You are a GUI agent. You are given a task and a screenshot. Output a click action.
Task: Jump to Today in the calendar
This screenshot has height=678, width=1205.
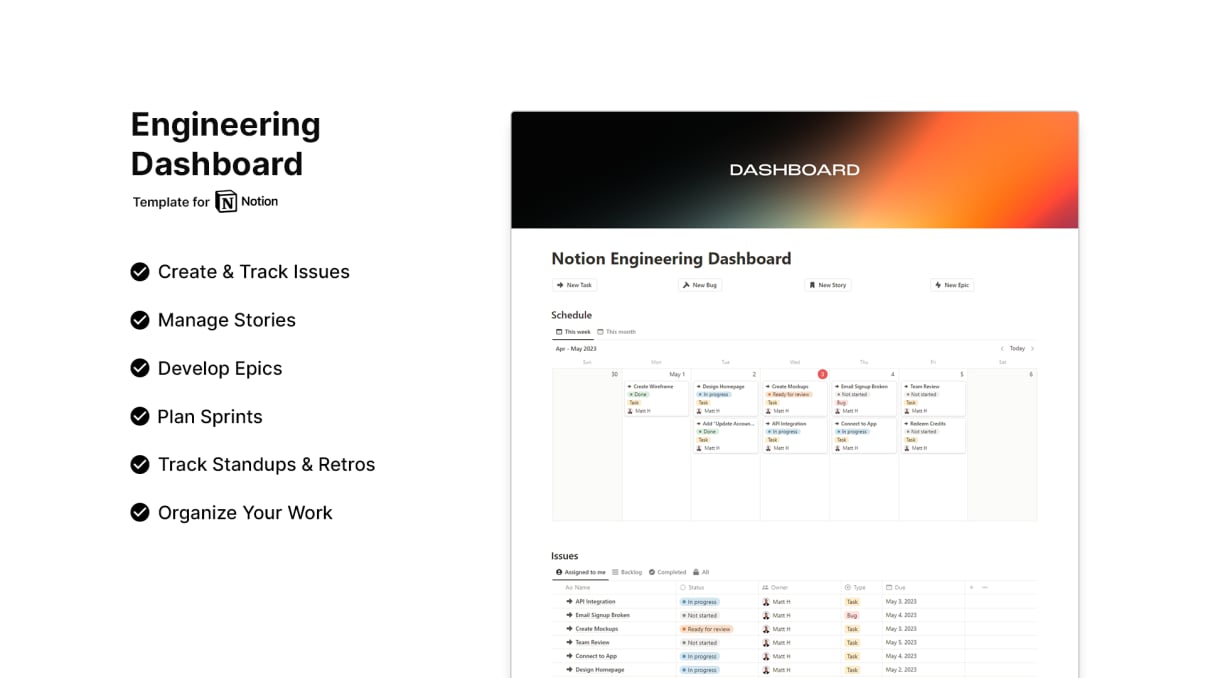pos(1017,349)
